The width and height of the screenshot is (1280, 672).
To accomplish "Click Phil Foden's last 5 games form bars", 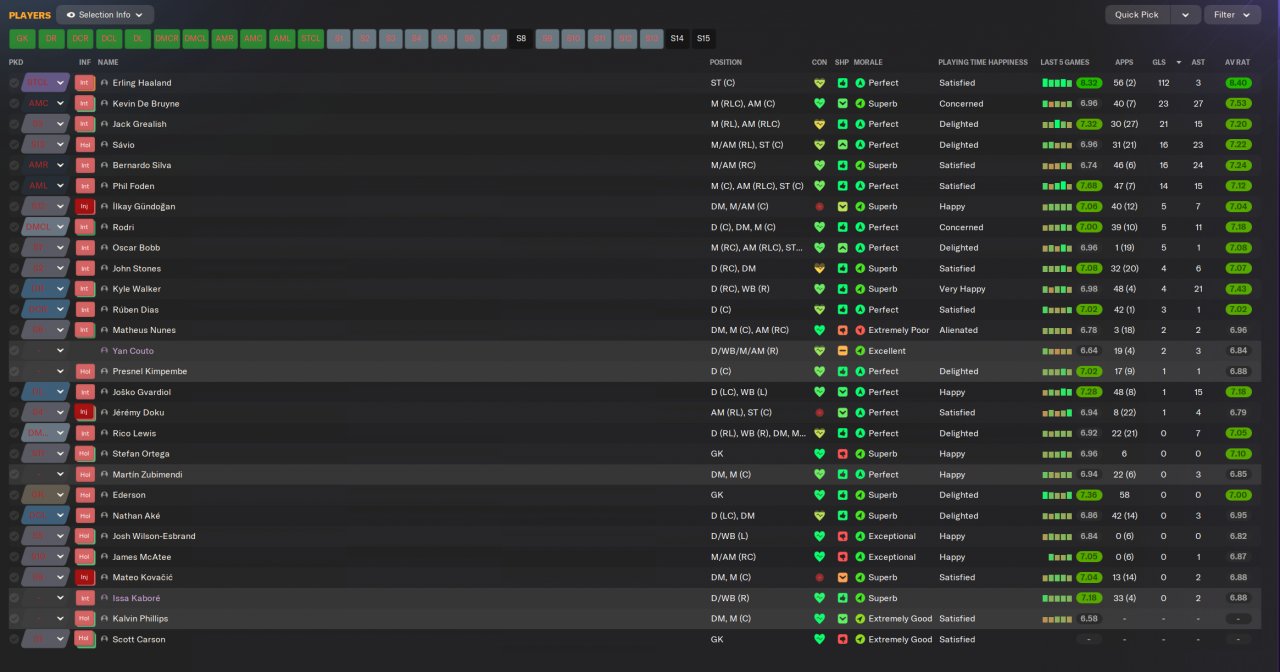I will [x=1057, y=186].
